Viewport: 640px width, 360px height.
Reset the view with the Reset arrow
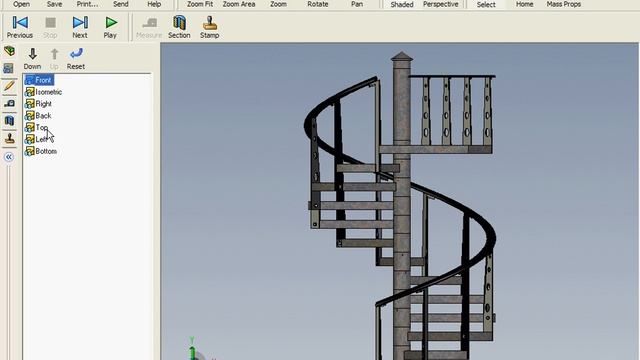(x=76, y=59)
